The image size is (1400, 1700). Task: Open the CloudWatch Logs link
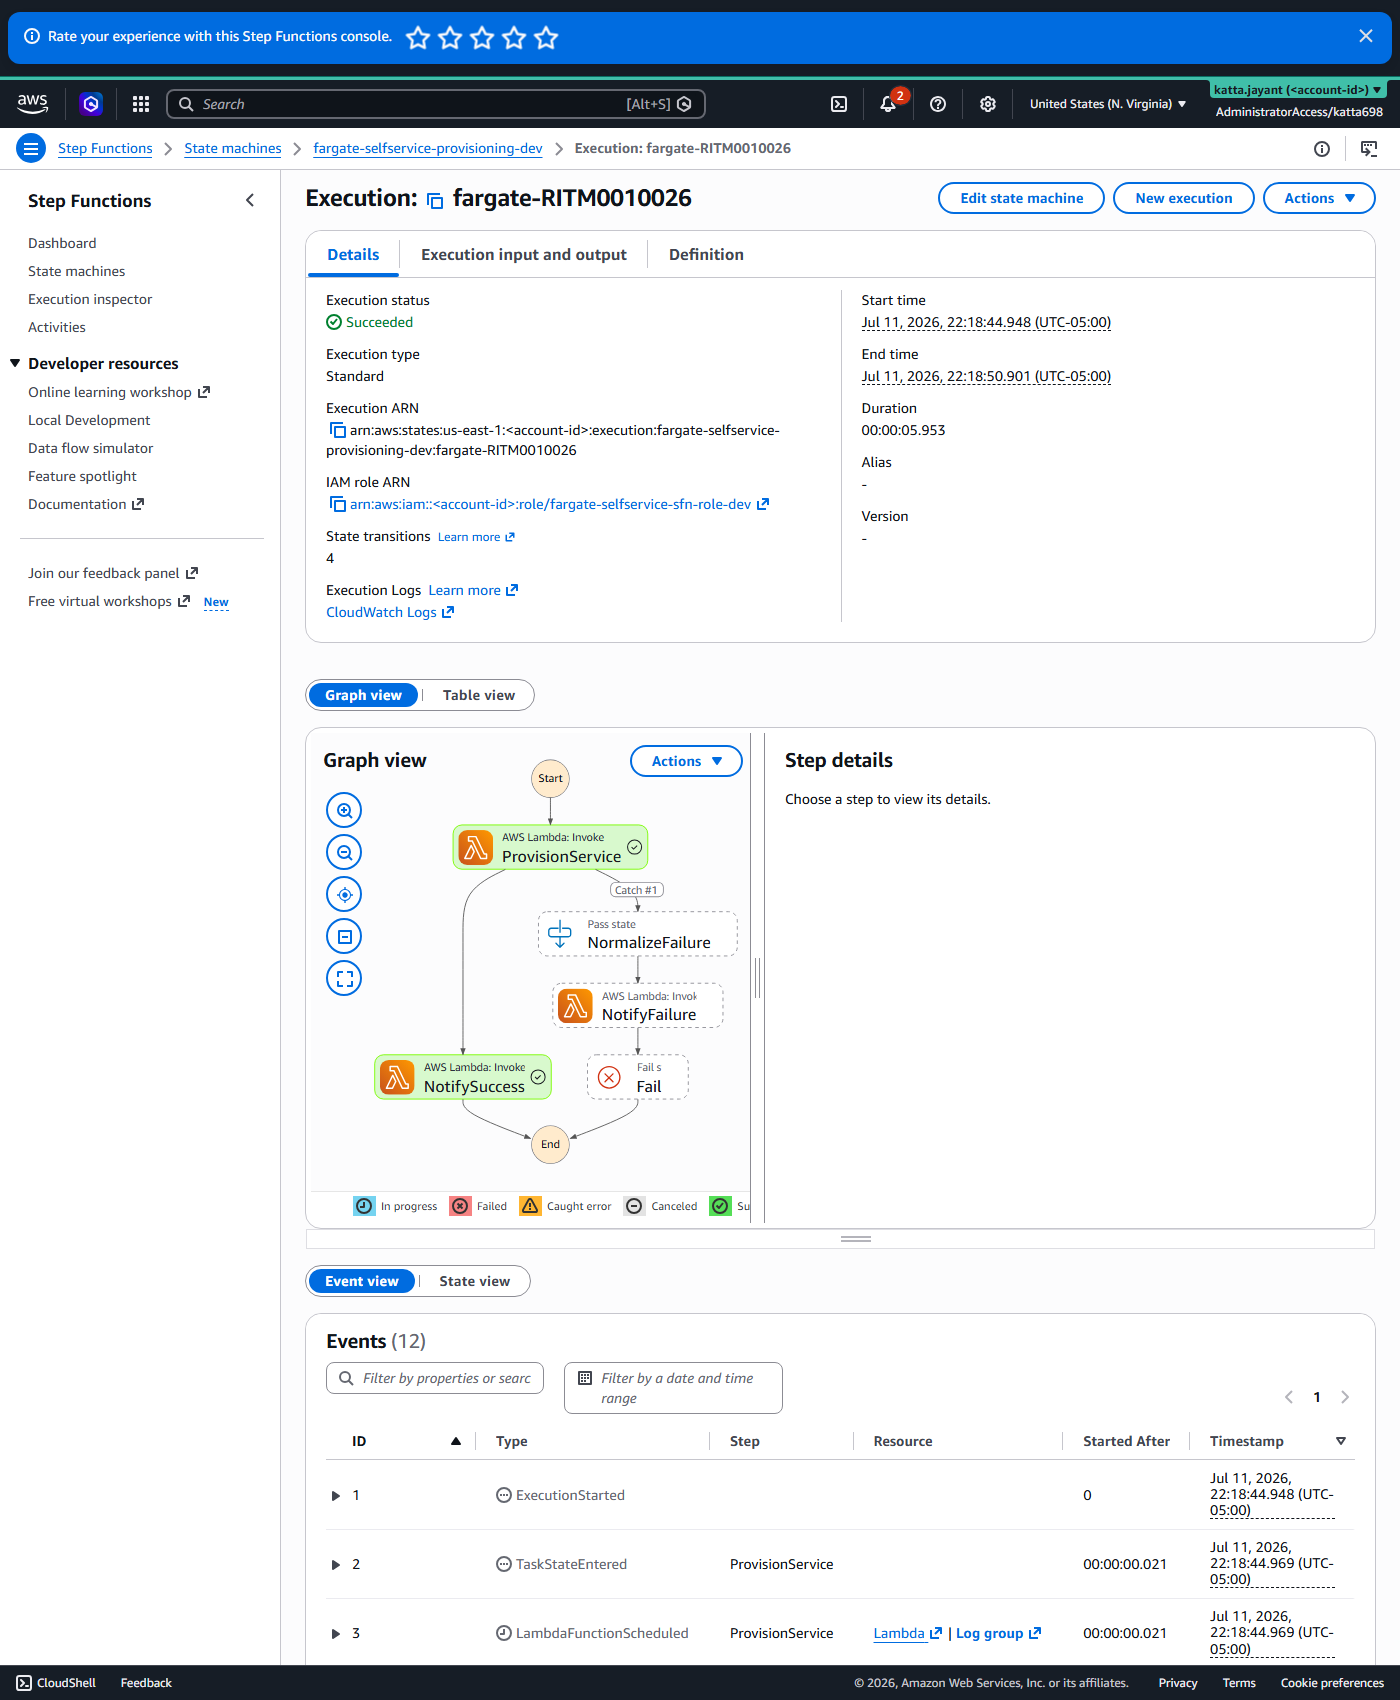pos(390,612)
